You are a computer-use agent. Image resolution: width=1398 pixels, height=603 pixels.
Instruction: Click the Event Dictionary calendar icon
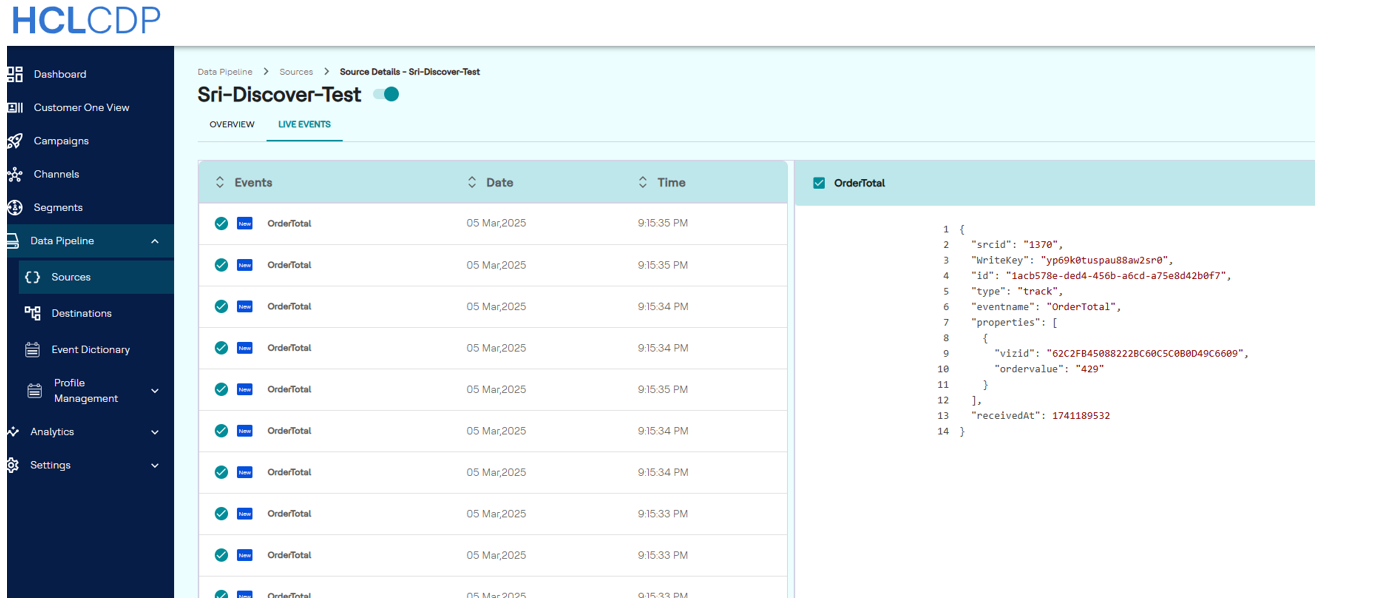32,350
